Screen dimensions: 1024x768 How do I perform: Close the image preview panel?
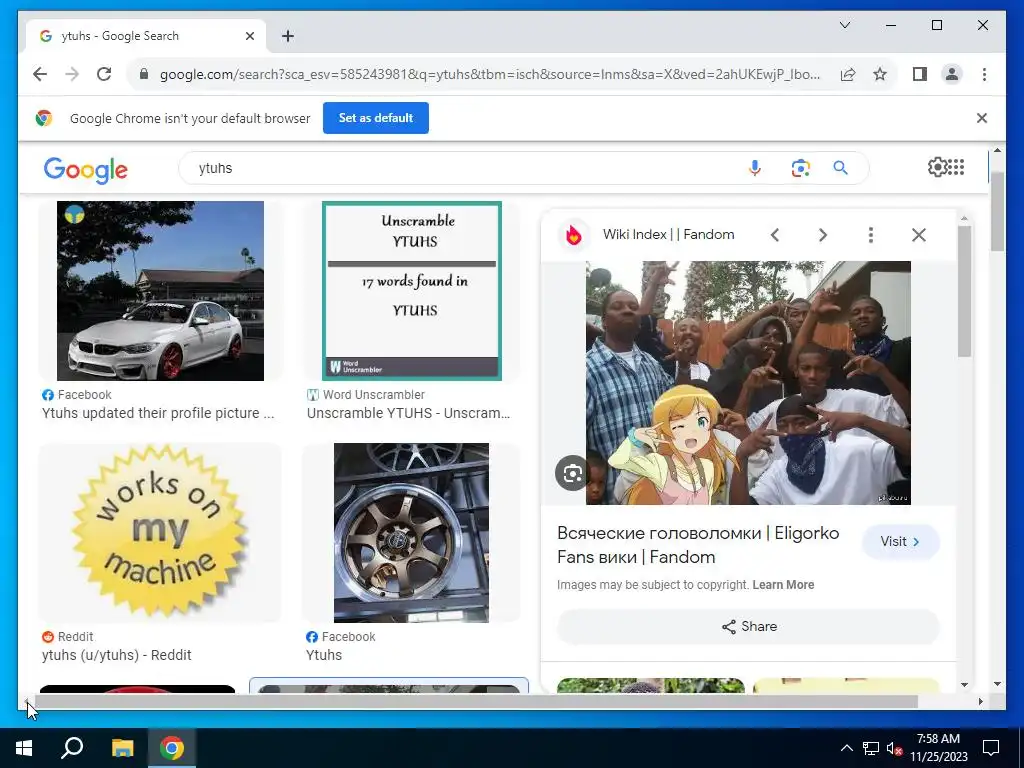coord(919,235)
